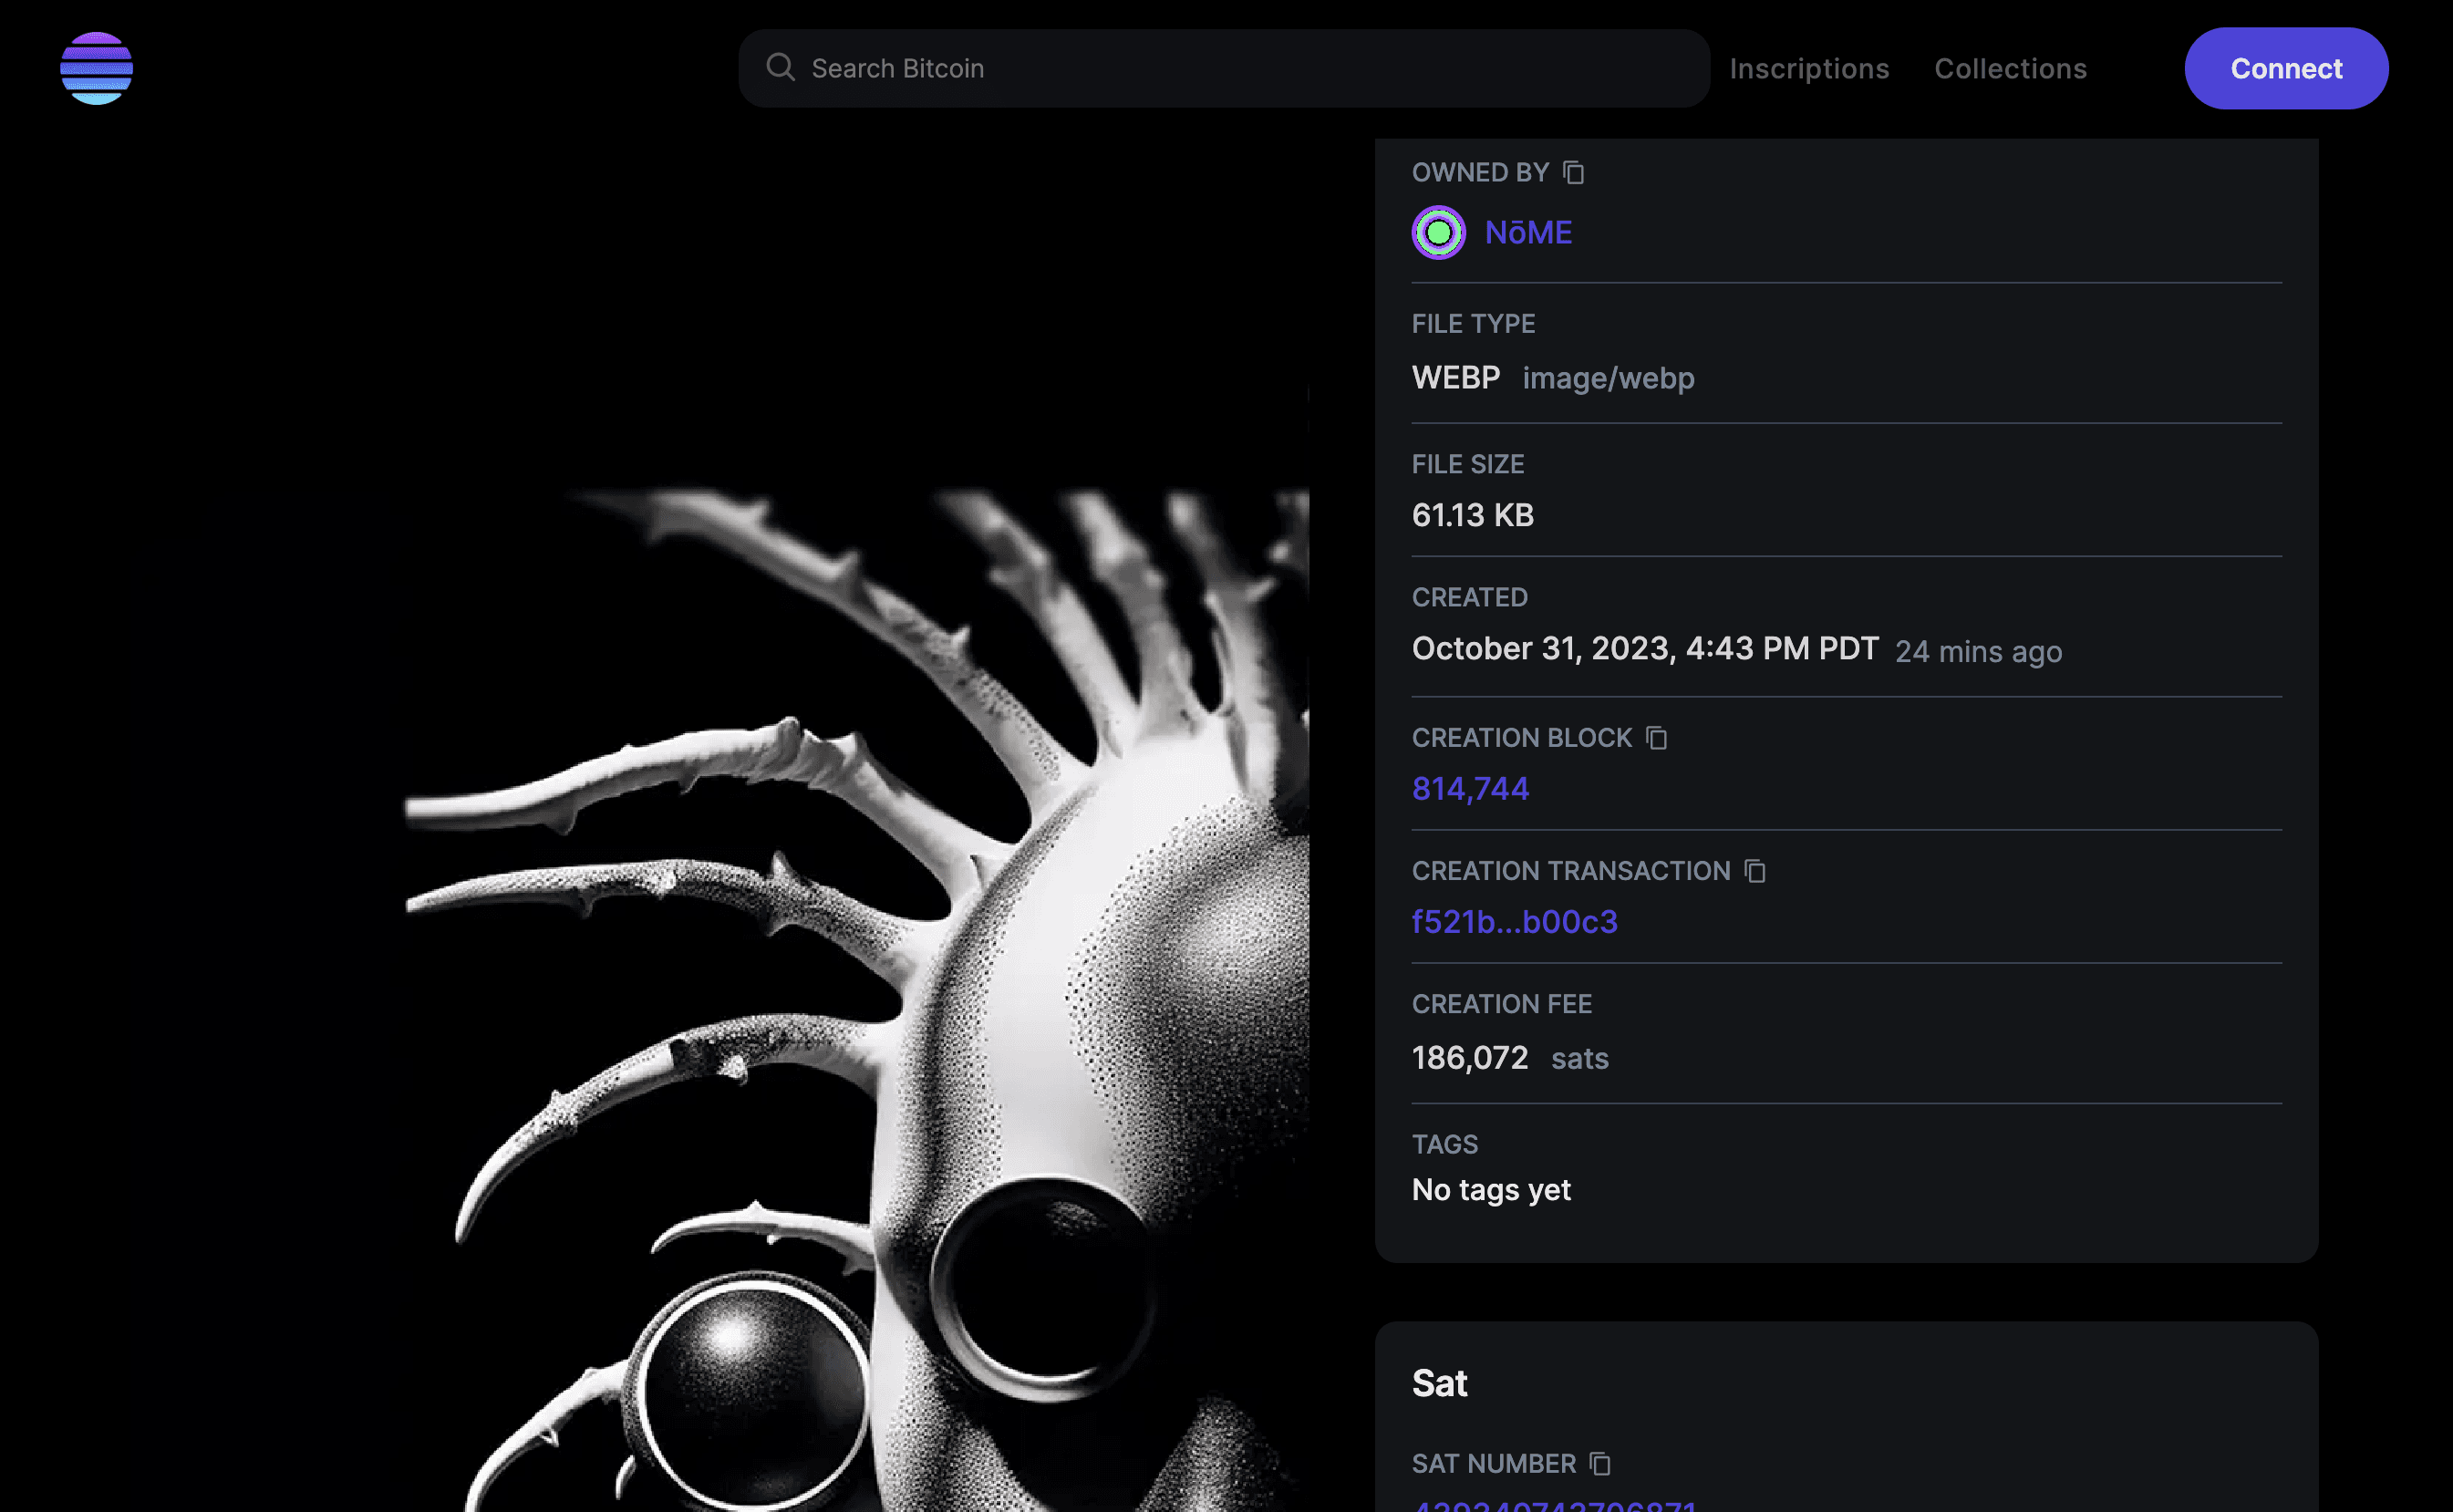
Task: Click the Sat section heading
Action: [1439, 1384]
